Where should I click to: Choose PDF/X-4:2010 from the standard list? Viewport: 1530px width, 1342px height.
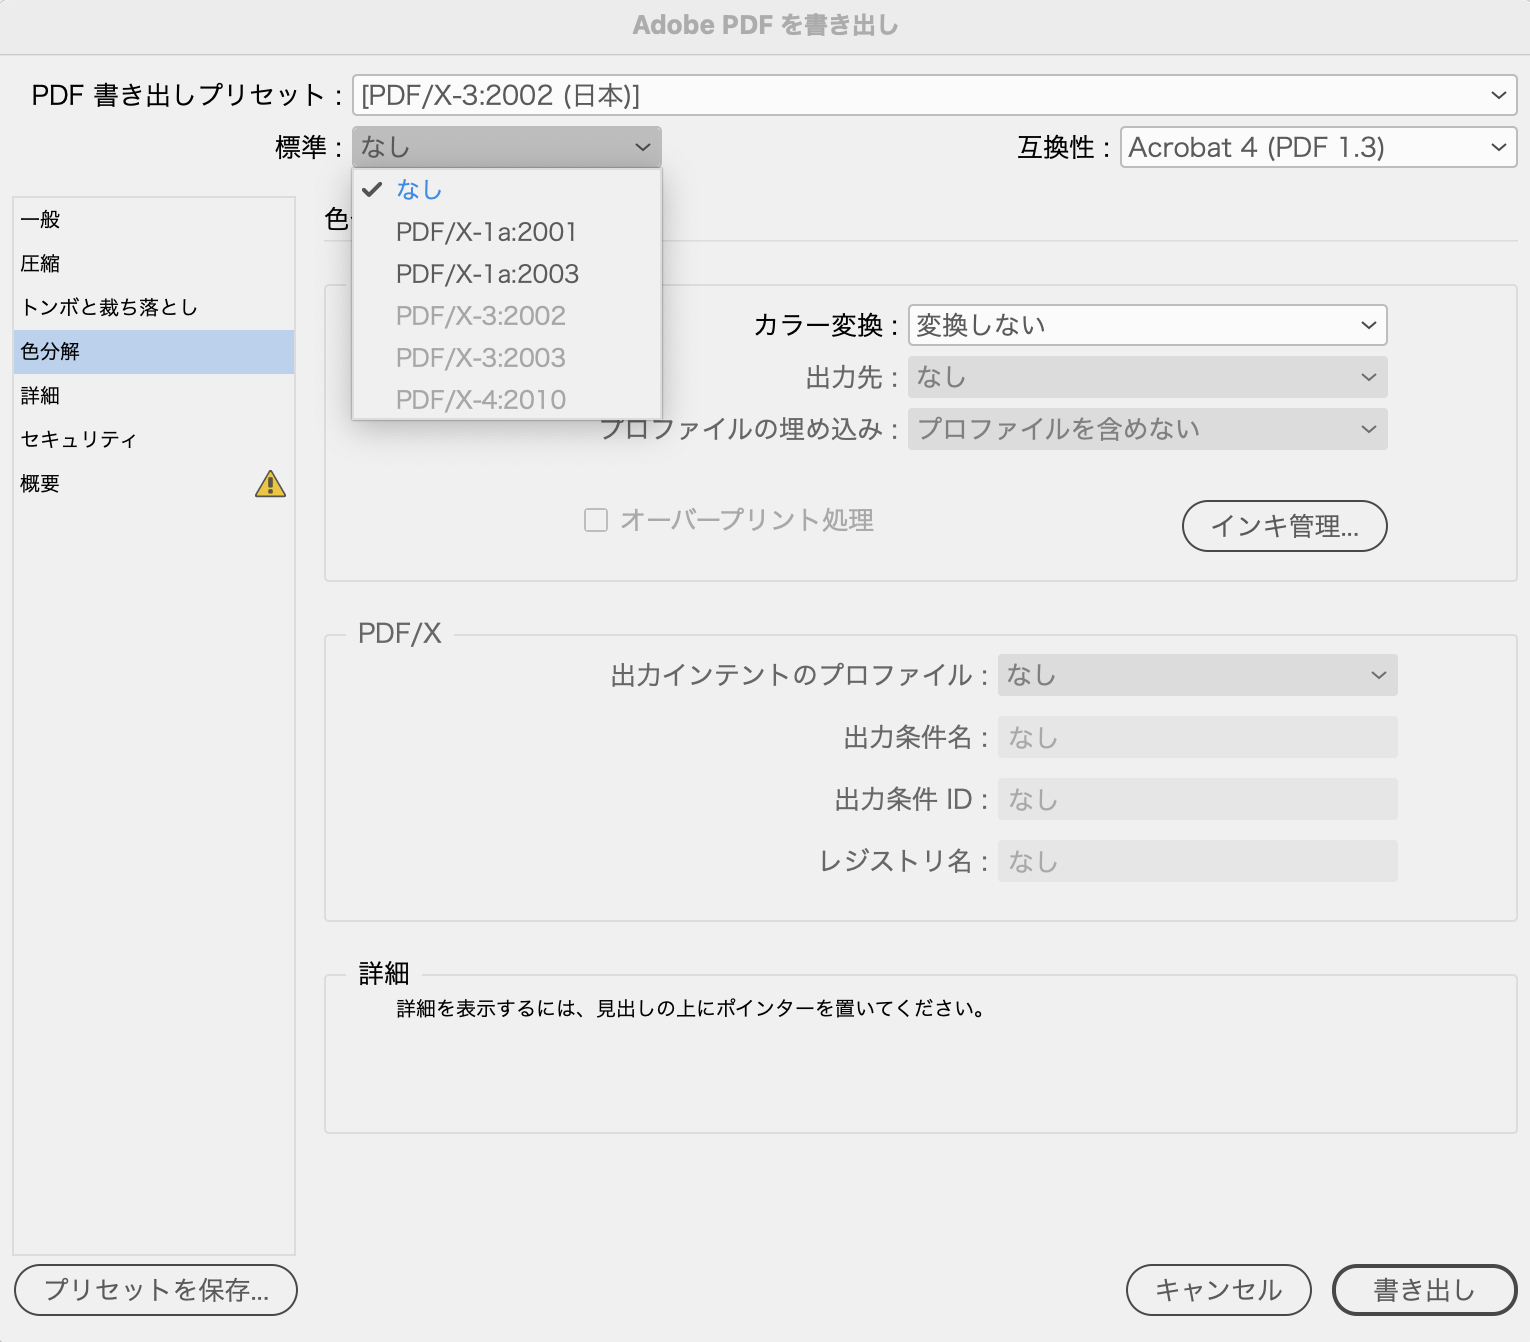click(506, 399)
